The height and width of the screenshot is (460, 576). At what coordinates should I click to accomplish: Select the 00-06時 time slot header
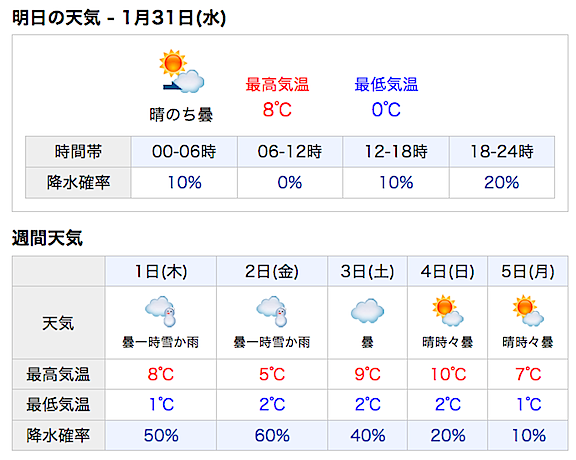184,152
